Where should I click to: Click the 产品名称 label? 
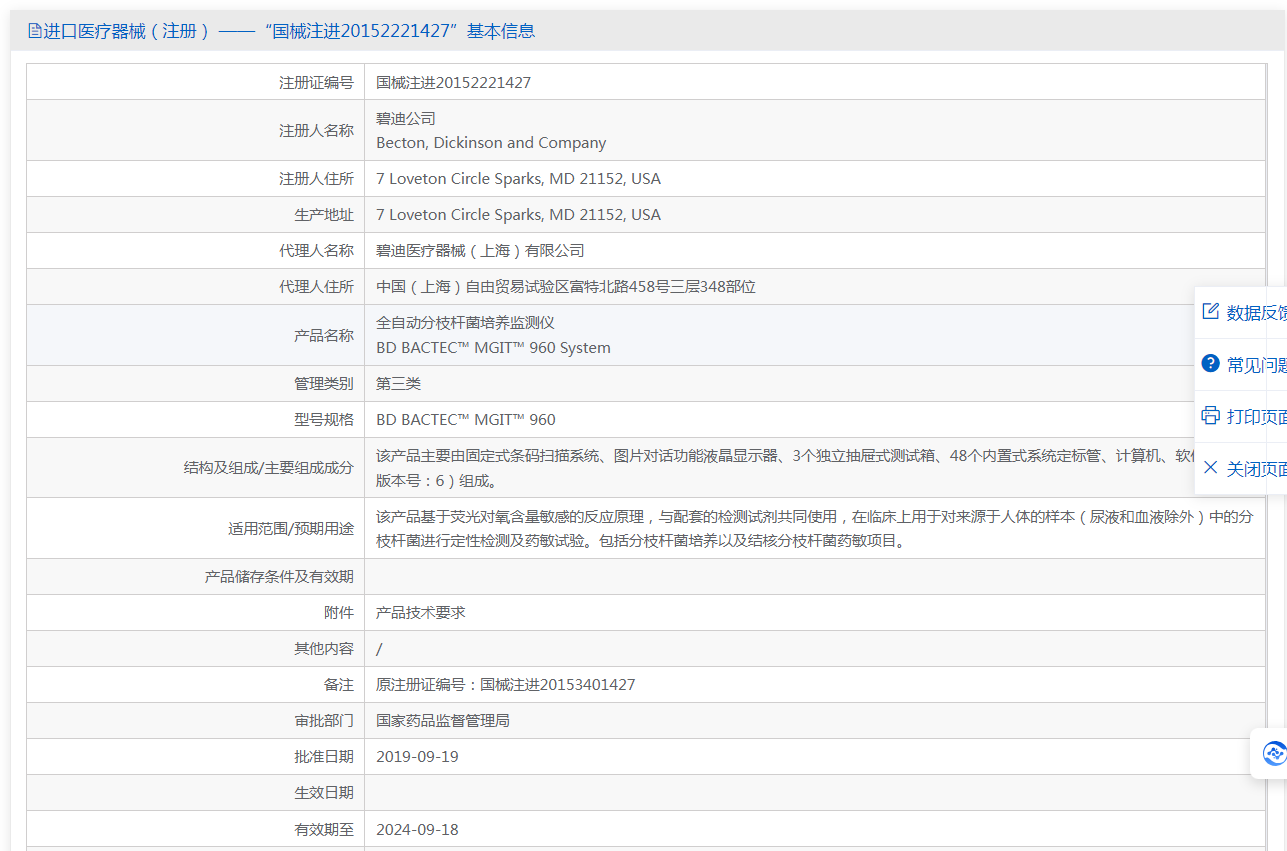324,335
